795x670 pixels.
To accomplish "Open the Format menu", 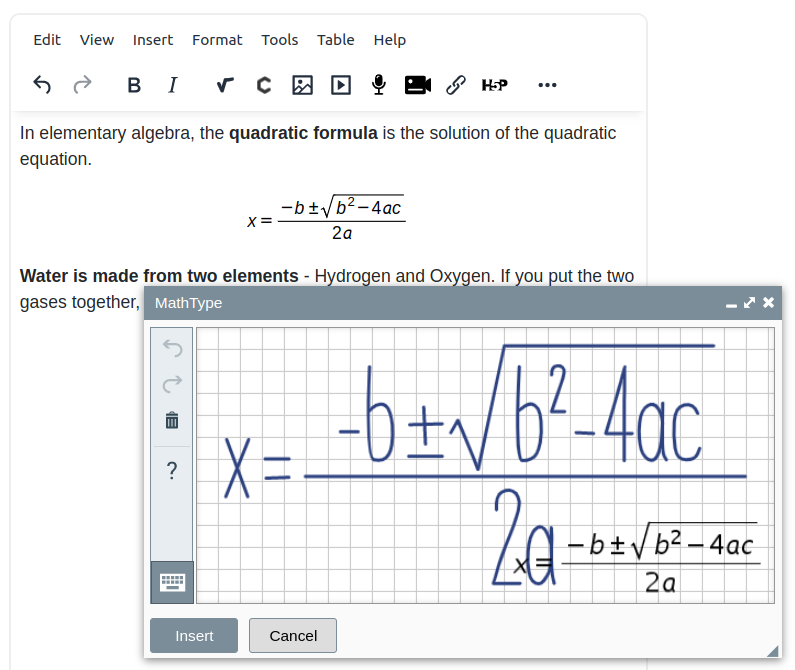I will click(x=217, y=40).
